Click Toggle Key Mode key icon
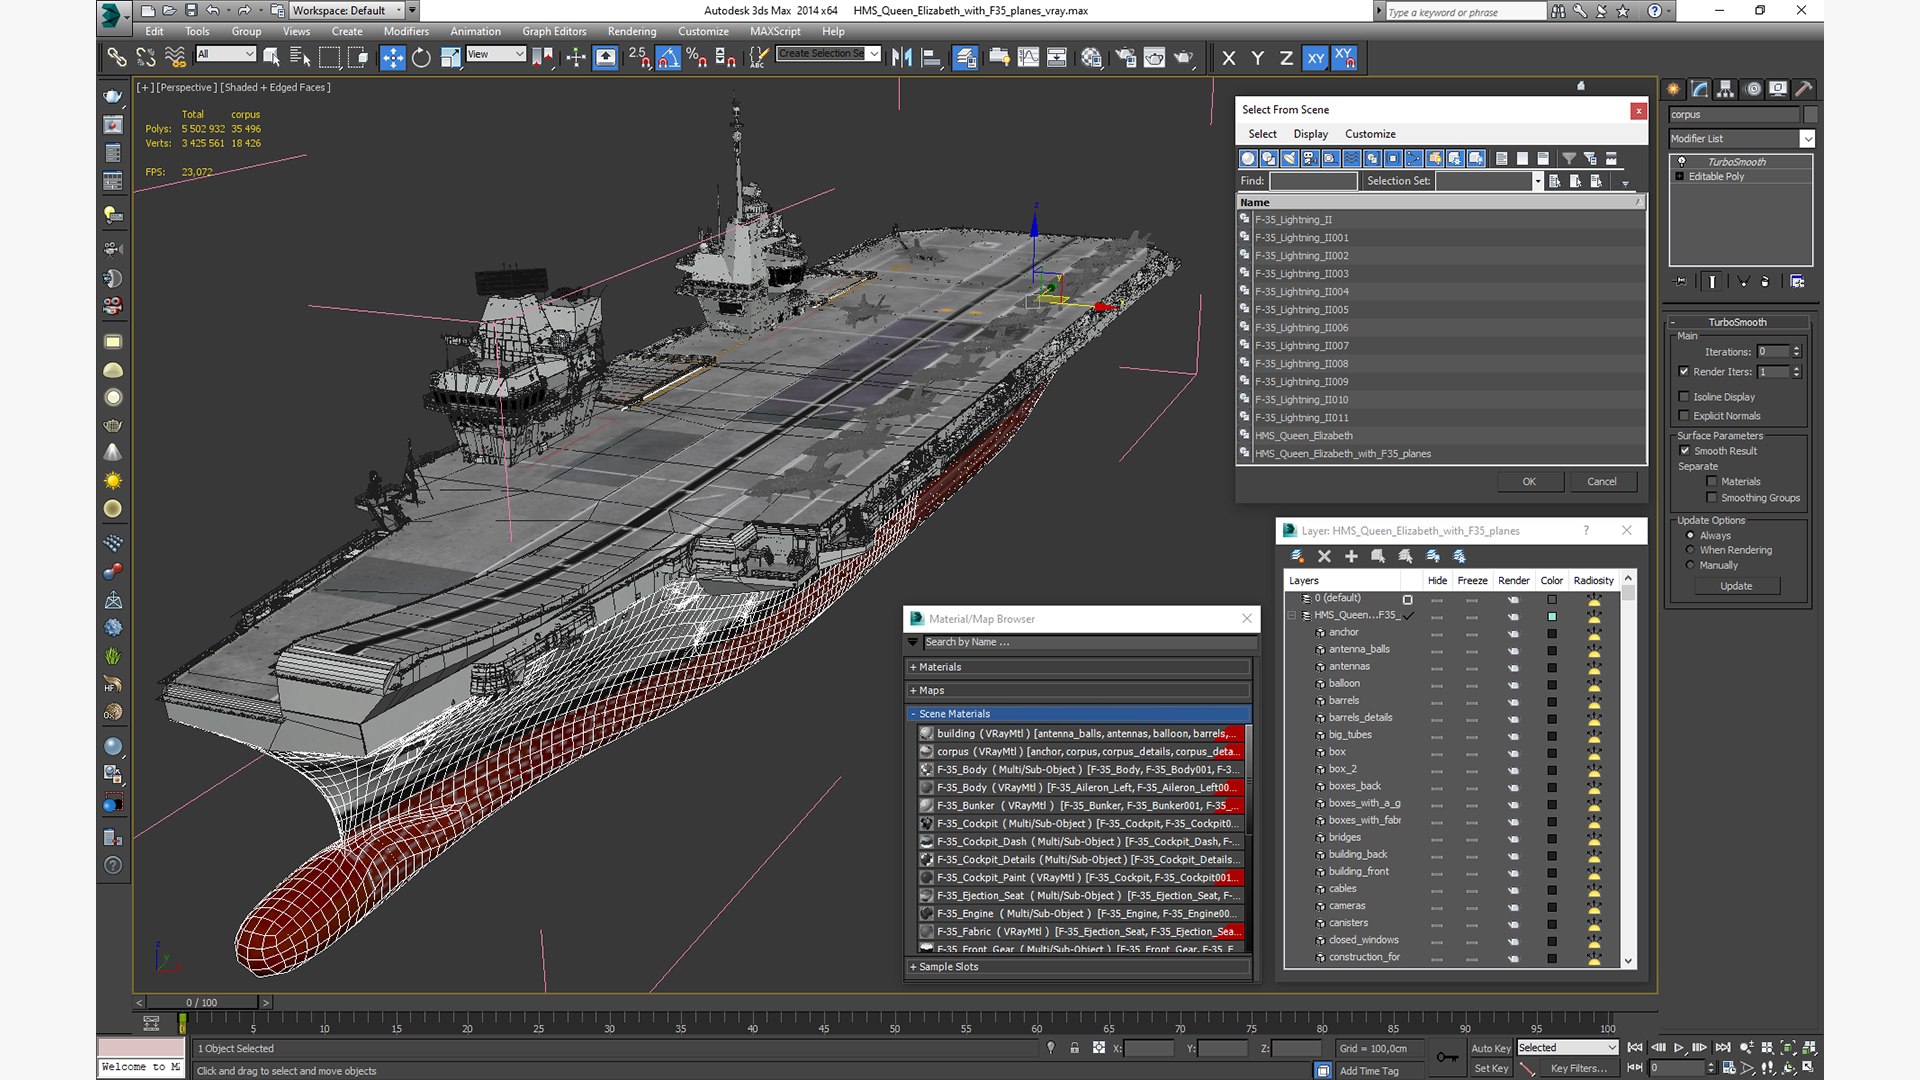 pos(1446,1058)
